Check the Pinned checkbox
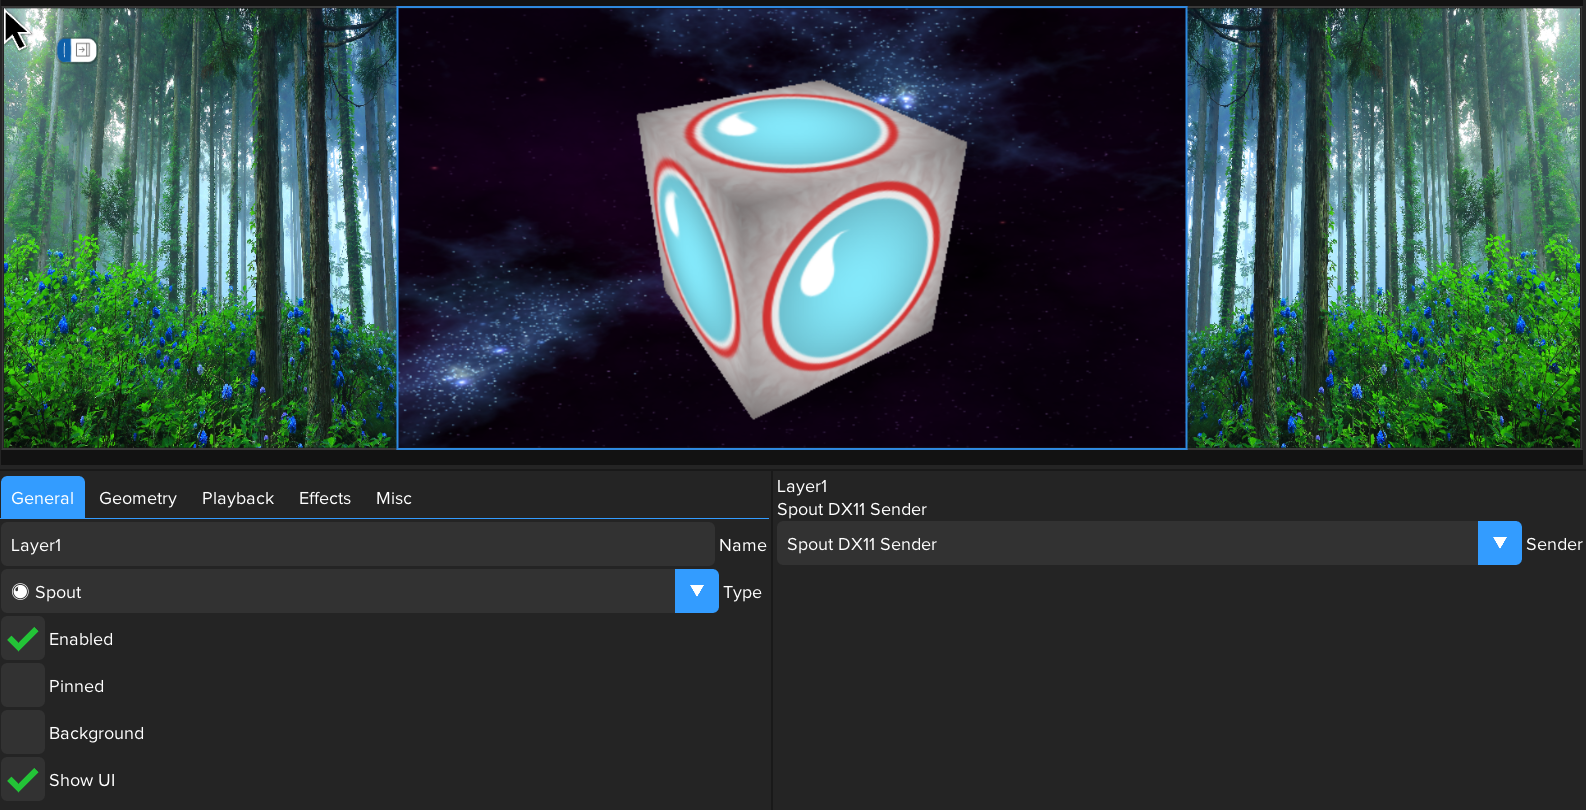 [x=23, y=686]
